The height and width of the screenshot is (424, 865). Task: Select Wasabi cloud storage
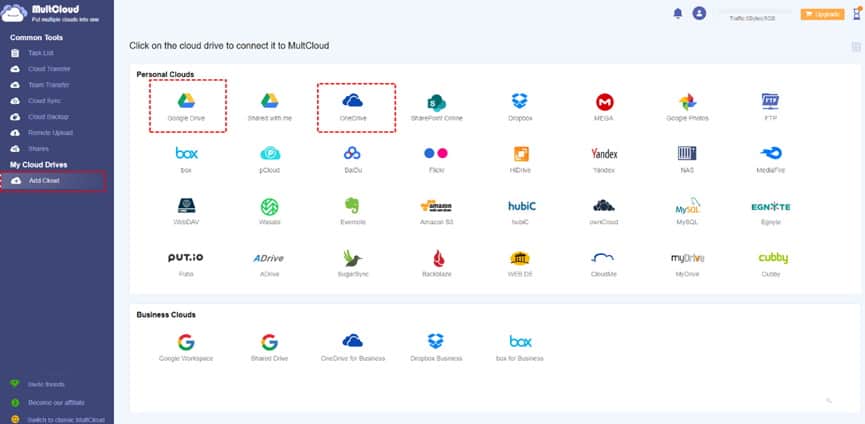pos(270,212)
